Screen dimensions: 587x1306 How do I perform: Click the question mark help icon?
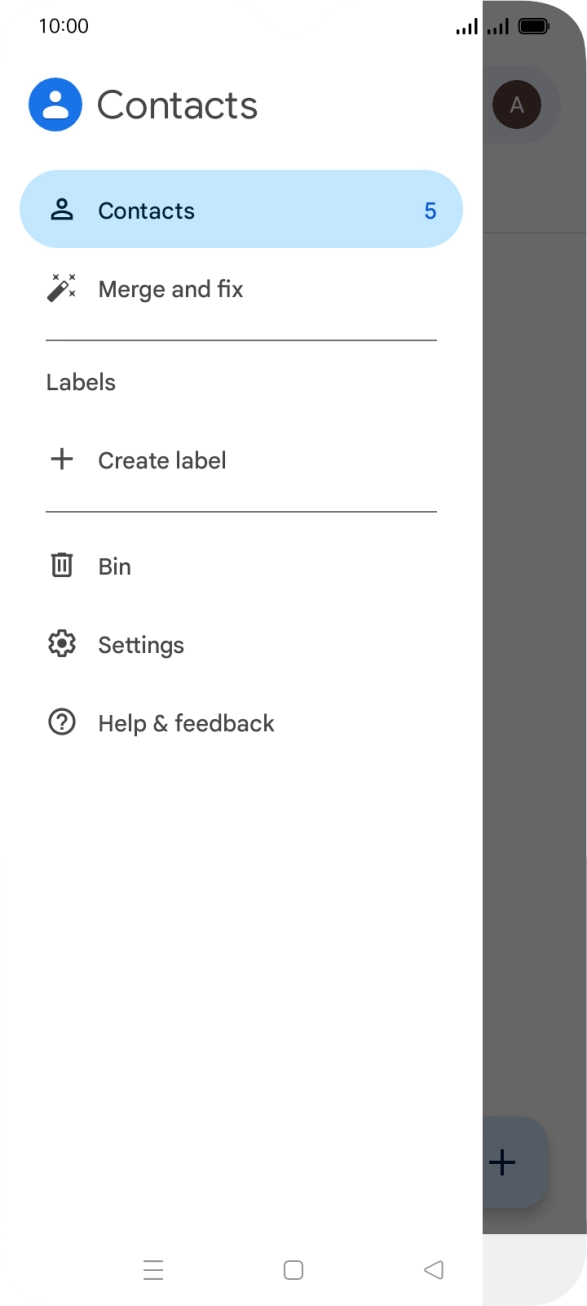click(62, 722)
